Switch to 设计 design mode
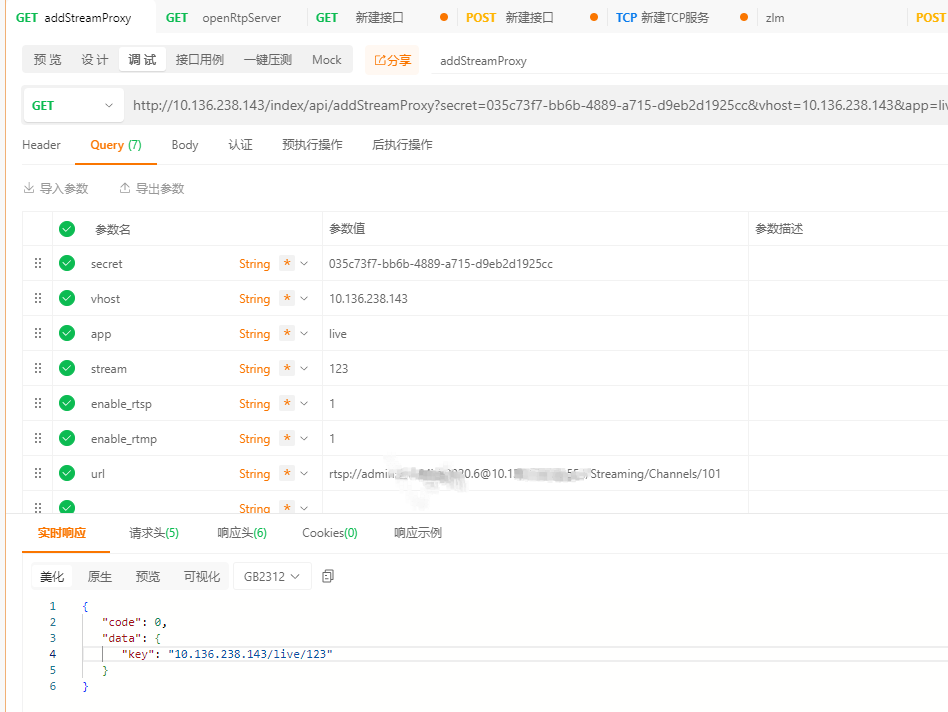Screen dimensions: 948x712 (95, 60)
